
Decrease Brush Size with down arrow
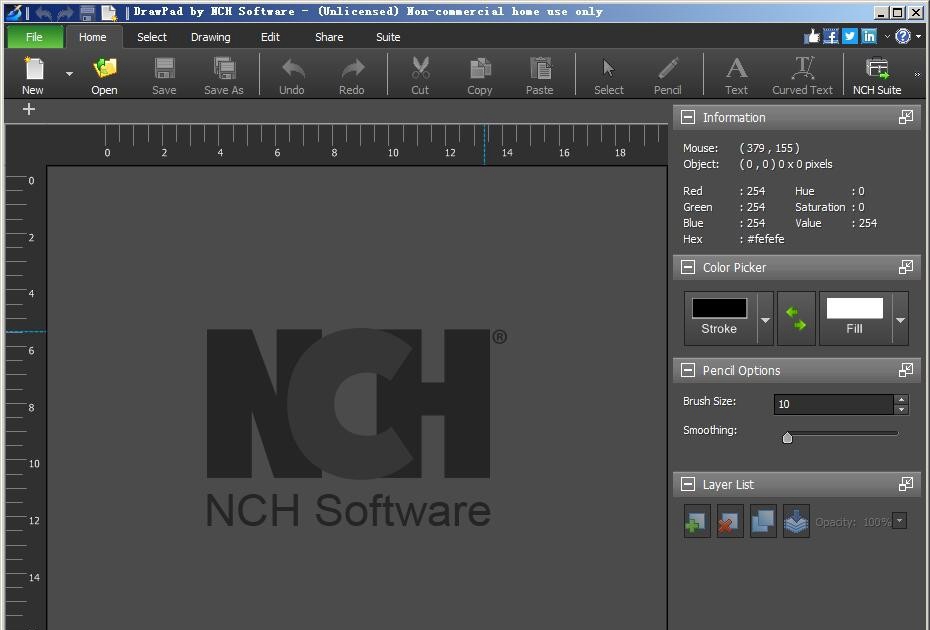(902, 409)
